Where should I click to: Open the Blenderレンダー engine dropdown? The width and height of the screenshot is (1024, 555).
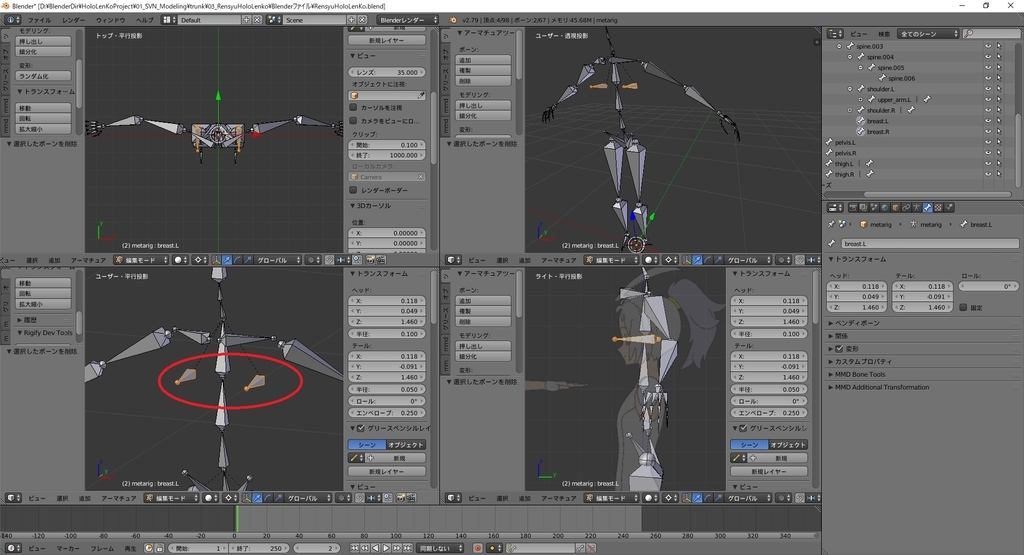point(408,20)
